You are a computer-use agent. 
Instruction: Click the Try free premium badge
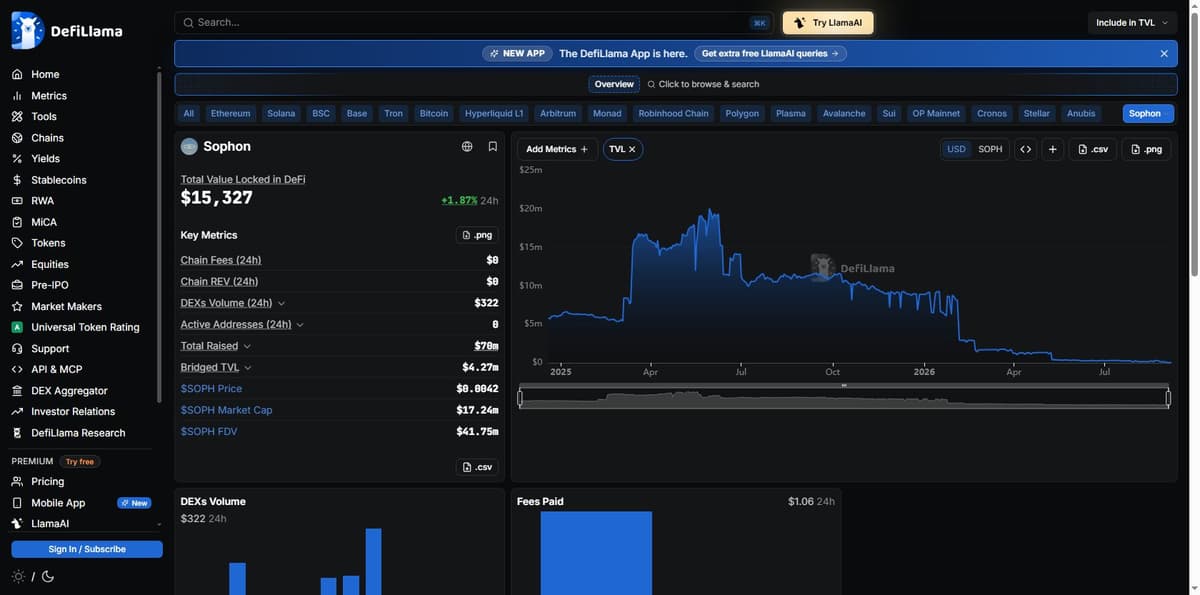pos(80,462)
